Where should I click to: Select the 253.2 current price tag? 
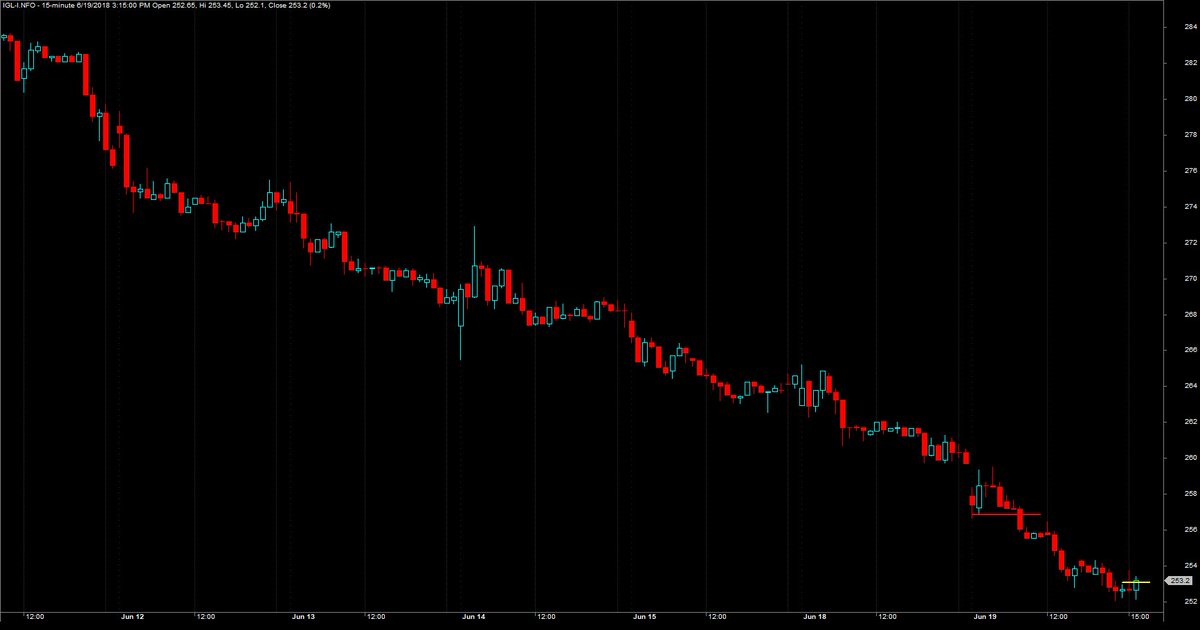pos(1179,581)
